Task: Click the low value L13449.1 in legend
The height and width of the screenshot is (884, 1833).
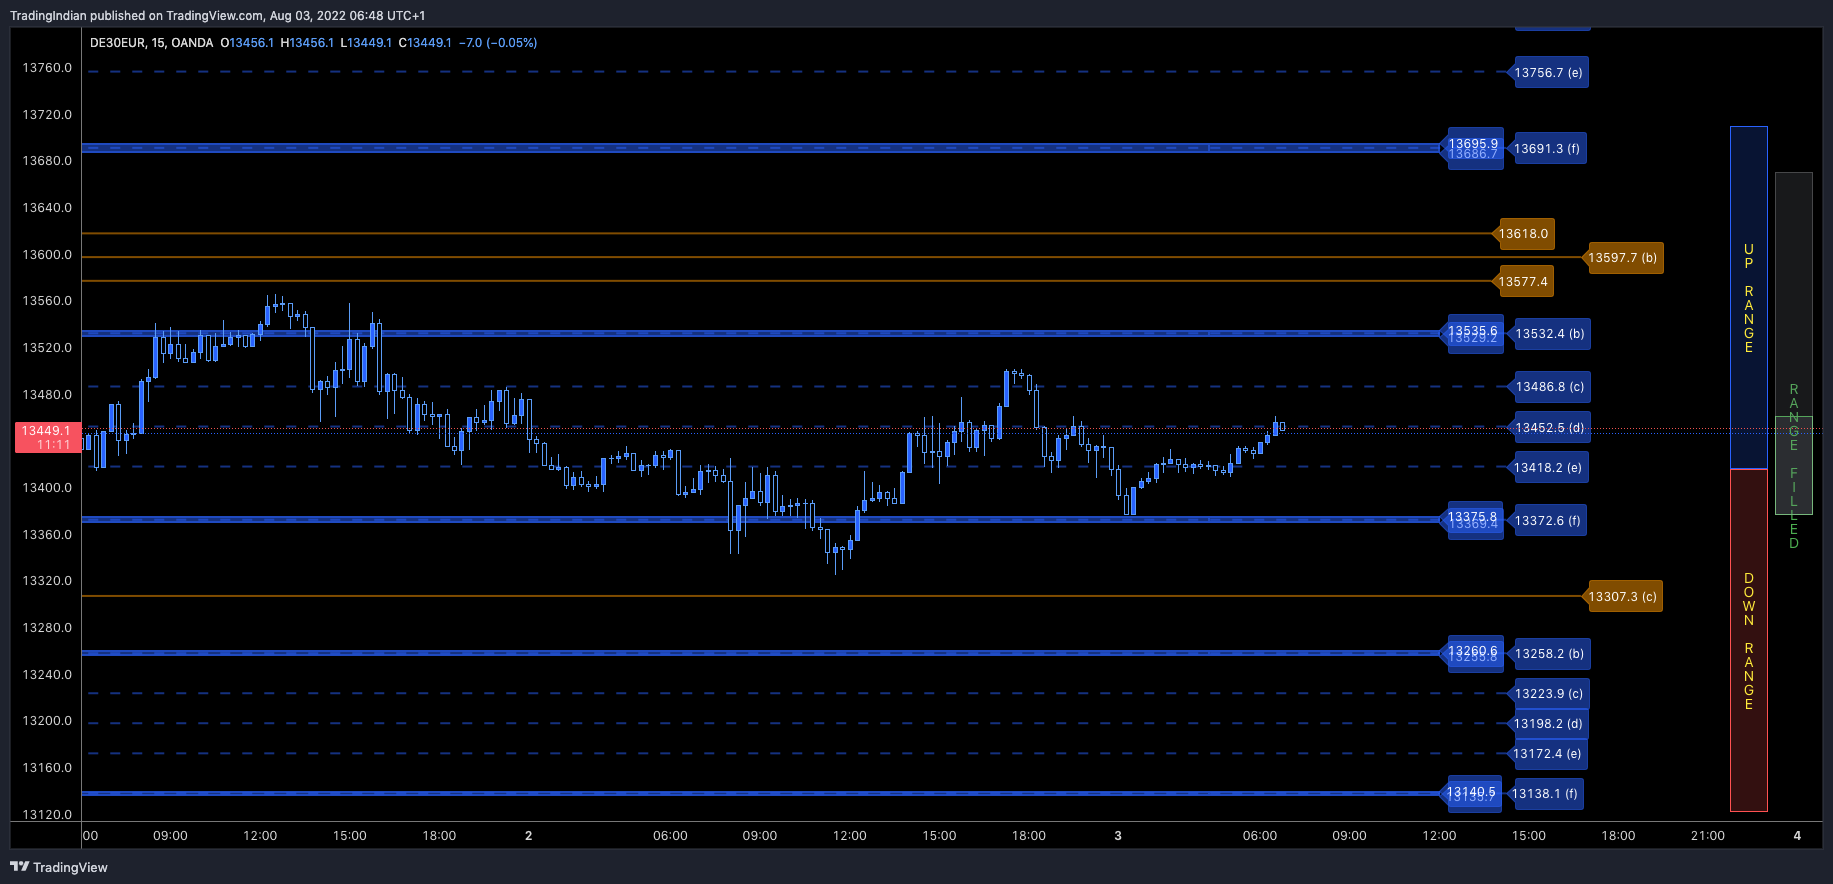Action: point(366,43)
